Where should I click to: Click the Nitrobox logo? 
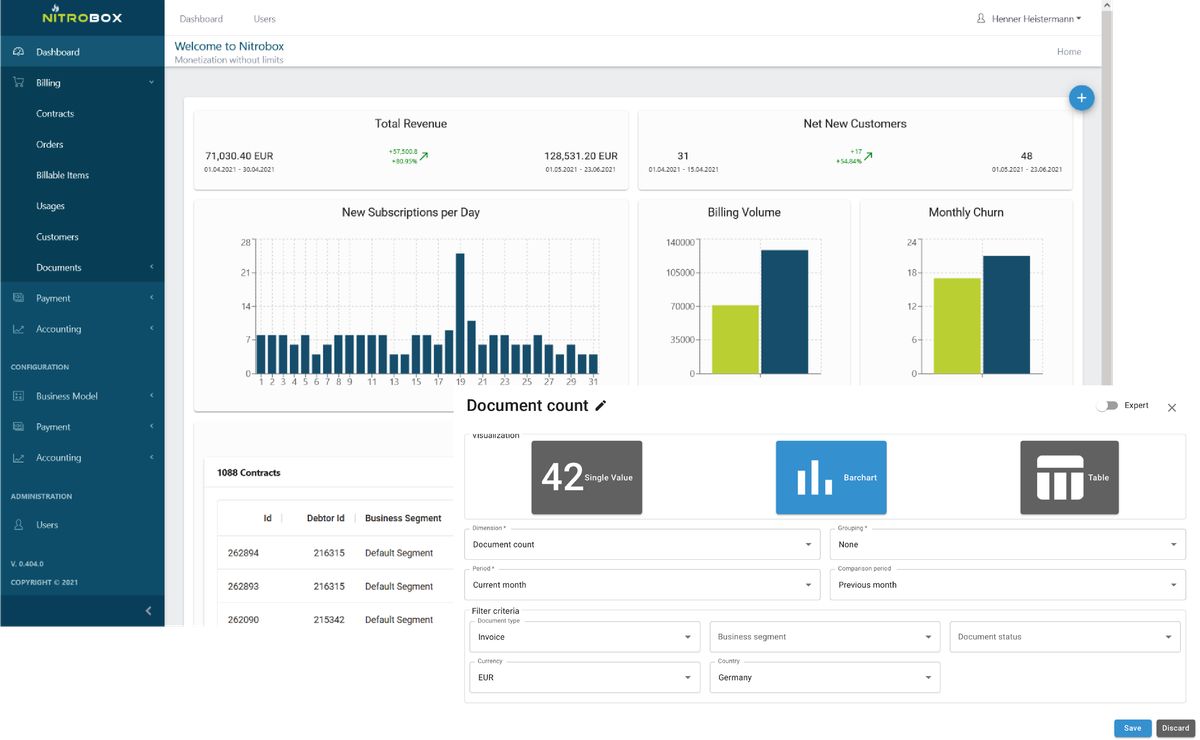[x=80, y=17]
